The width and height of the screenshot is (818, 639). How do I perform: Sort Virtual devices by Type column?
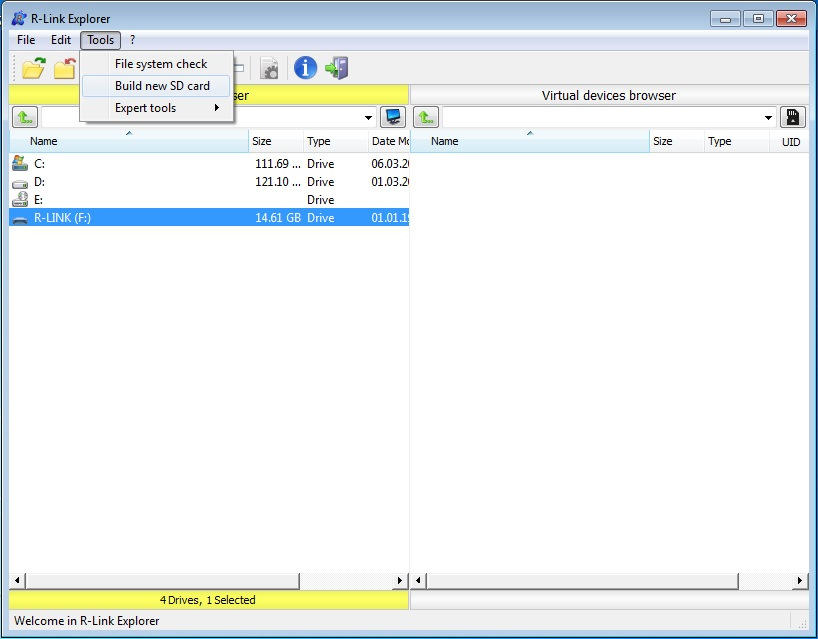click(737, 141)
